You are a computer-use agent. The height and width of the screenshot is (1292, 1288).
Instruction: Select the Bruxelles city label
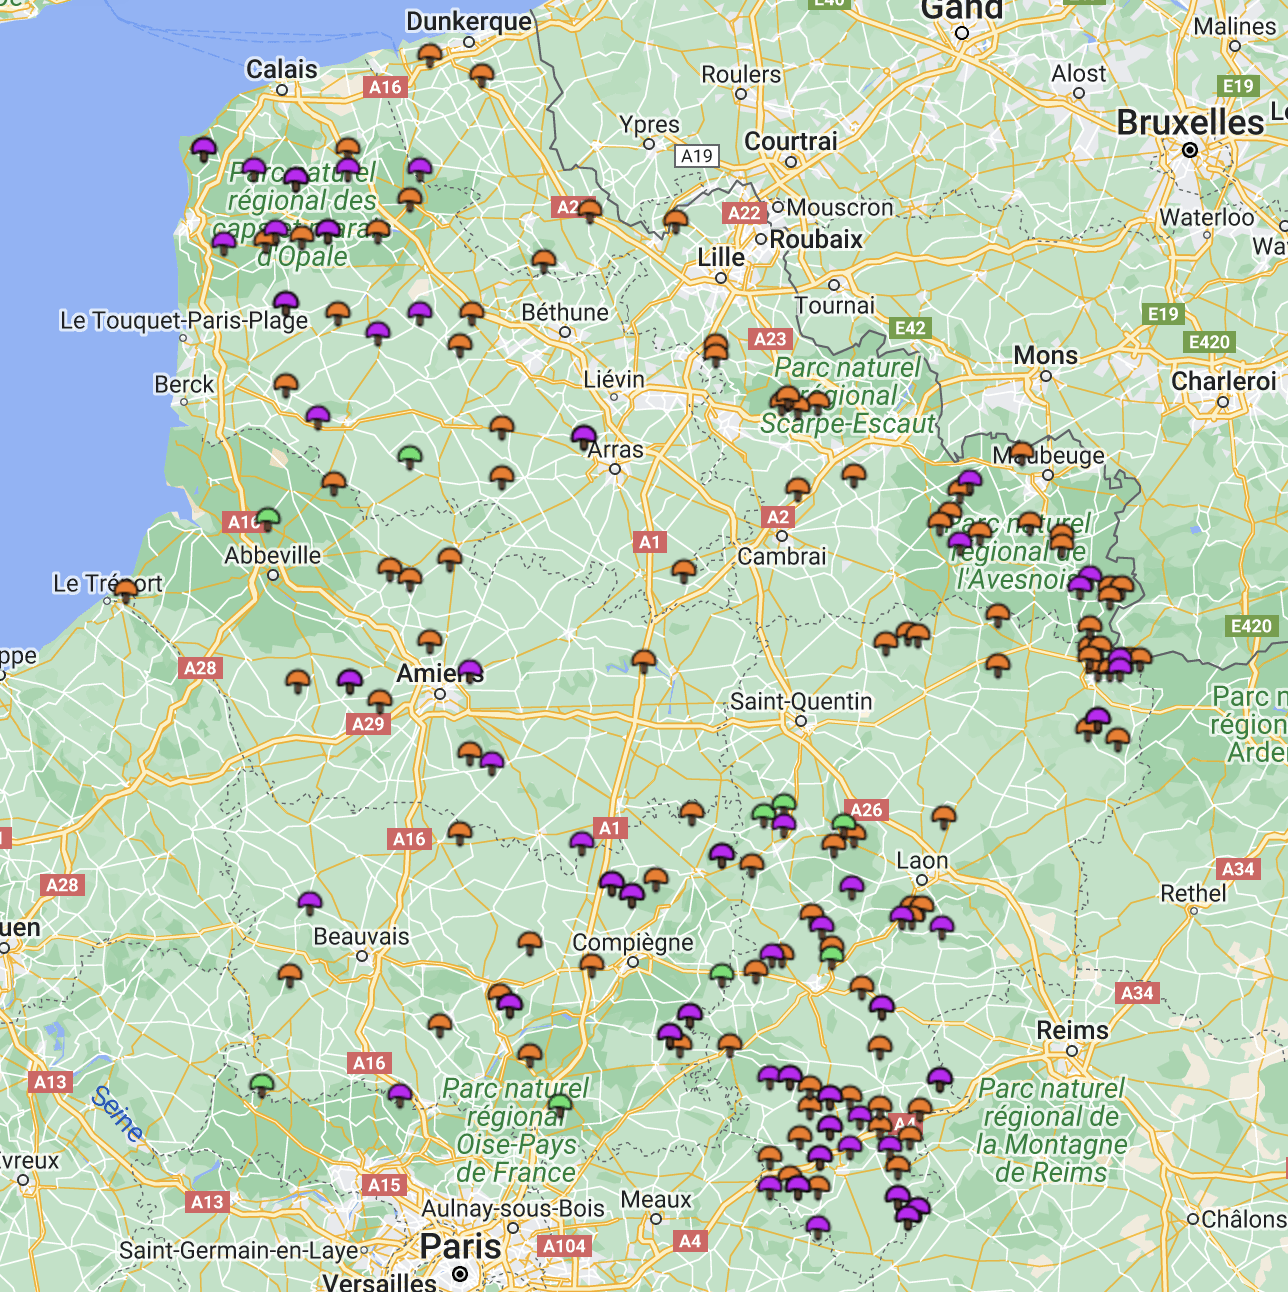pos(1190,123)
